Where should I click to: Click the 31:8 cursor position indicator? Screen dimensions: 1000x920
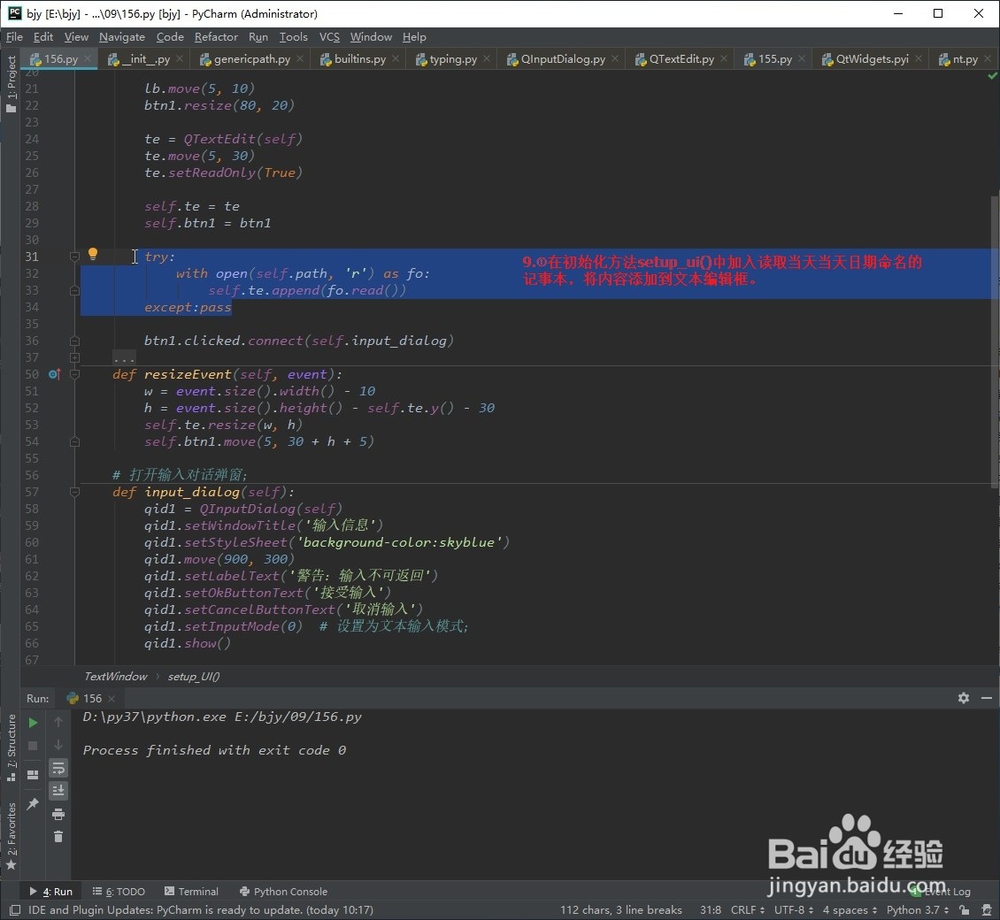coord(710,910)
